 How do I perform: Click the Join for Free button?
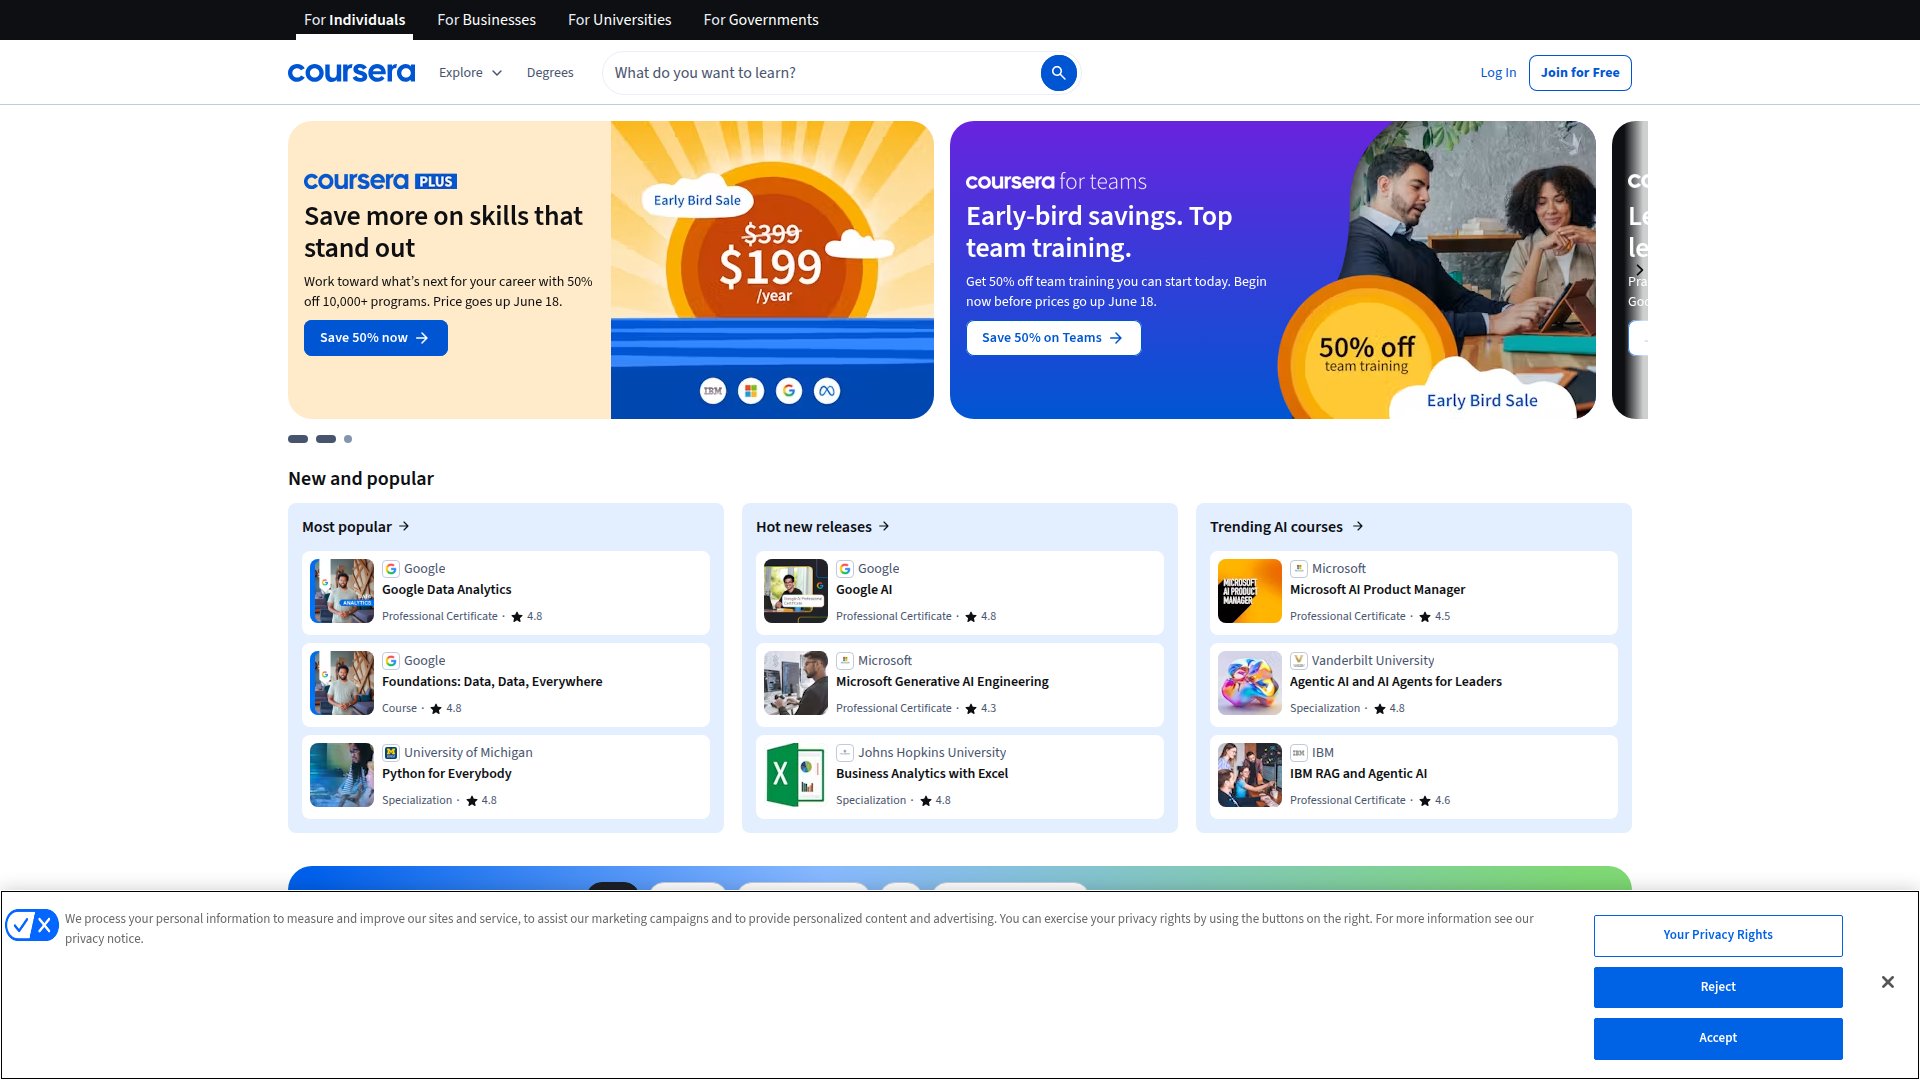[1580, 73]
